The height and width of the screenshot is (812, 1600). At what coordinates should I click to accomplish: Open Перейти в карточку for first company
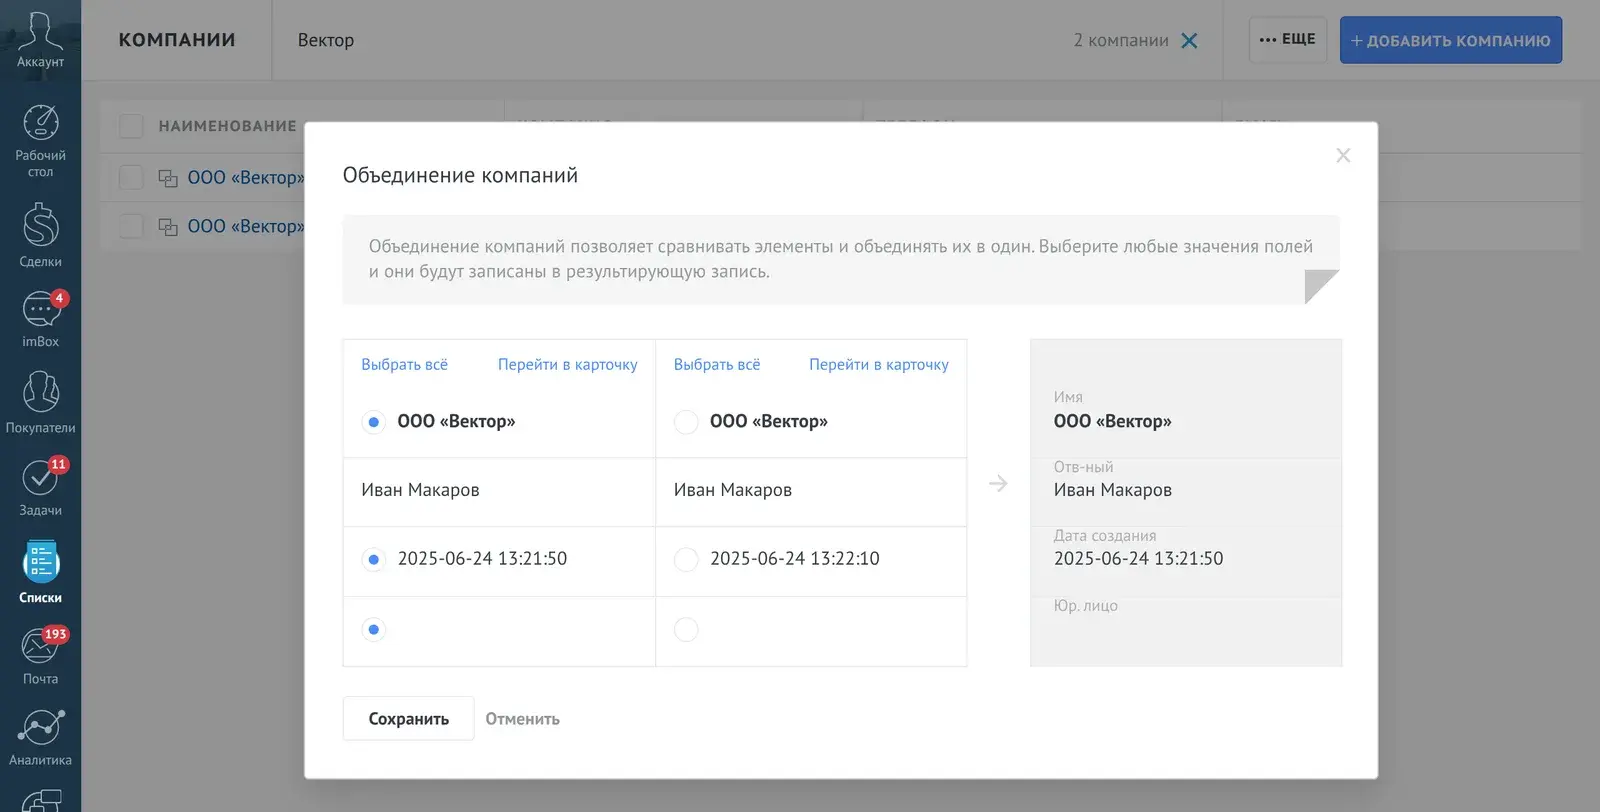[x=567, y=365]
